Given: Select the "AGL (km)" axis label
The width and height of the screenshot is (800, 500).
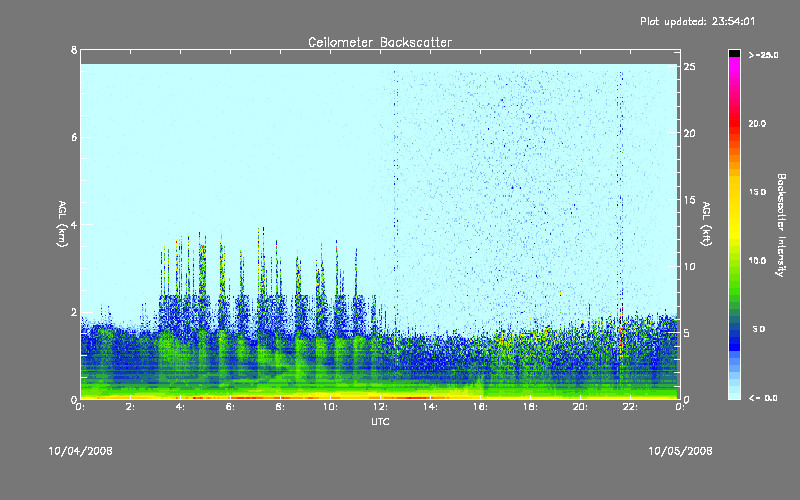Looking at the screenshot, I should click(x=62, y=224).
